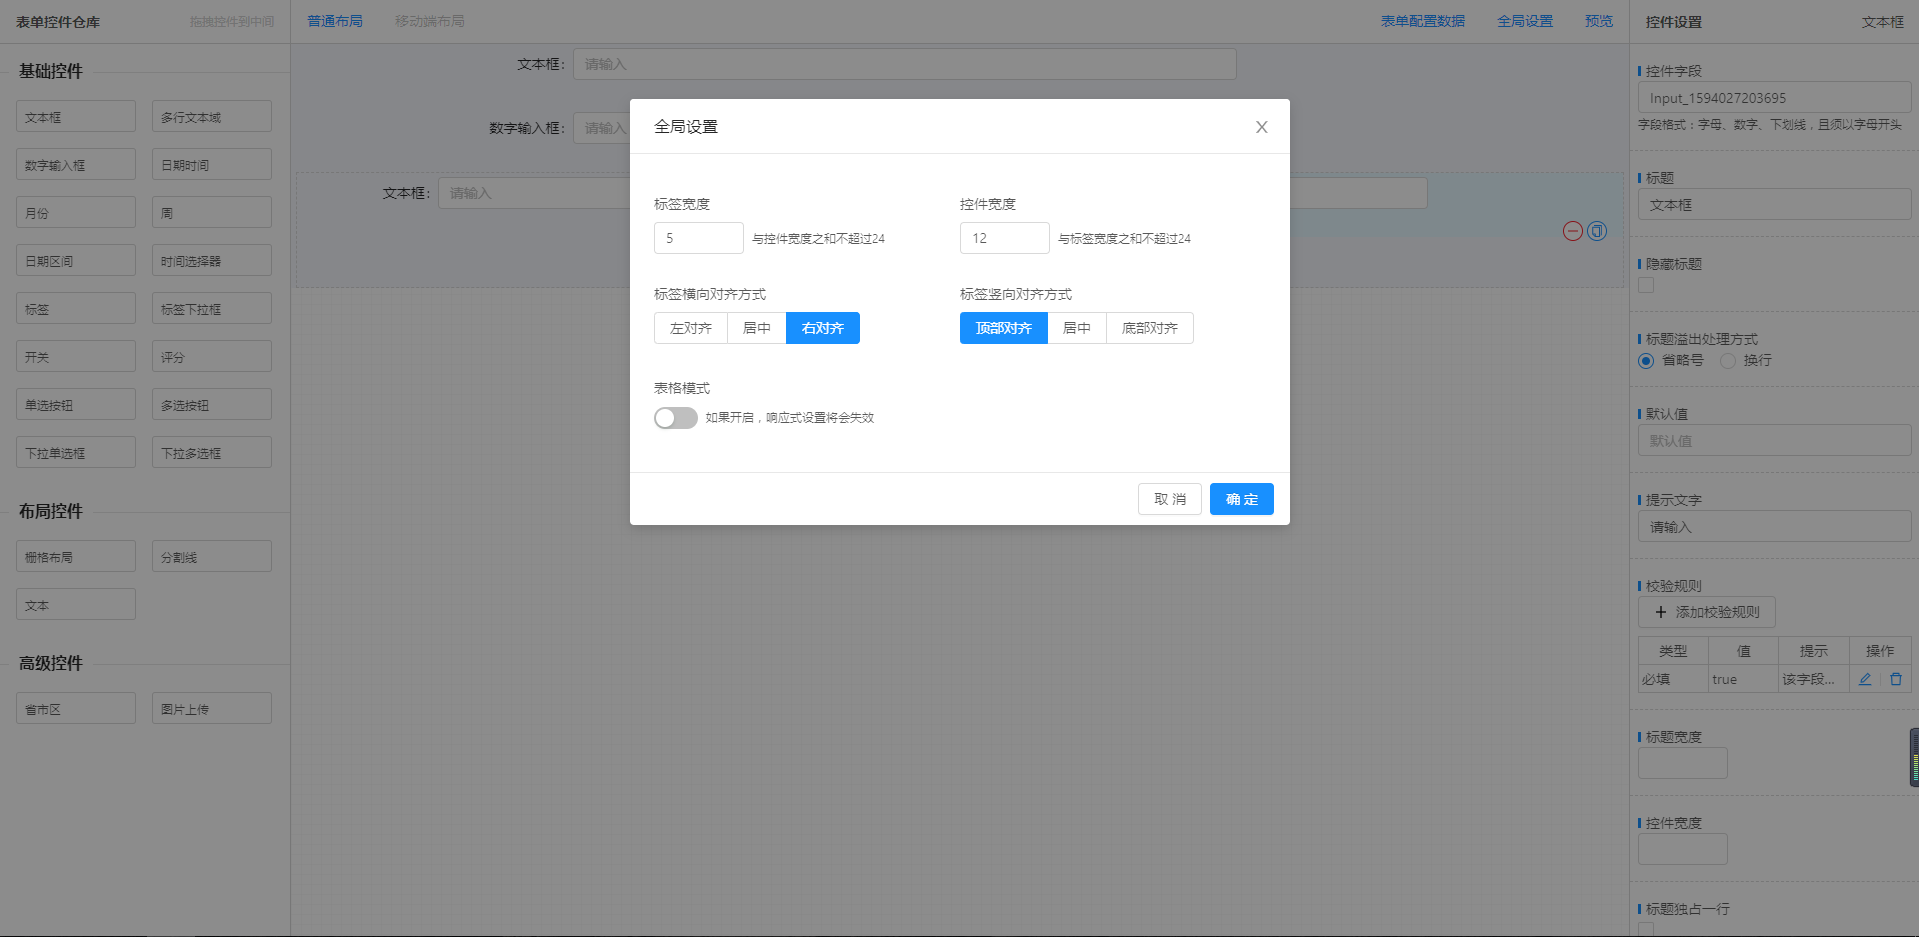Image resolution: width=1919 pixels, height=937 pixels.
Task: Click the 标签宽度 number input
Action: (699, 238)
